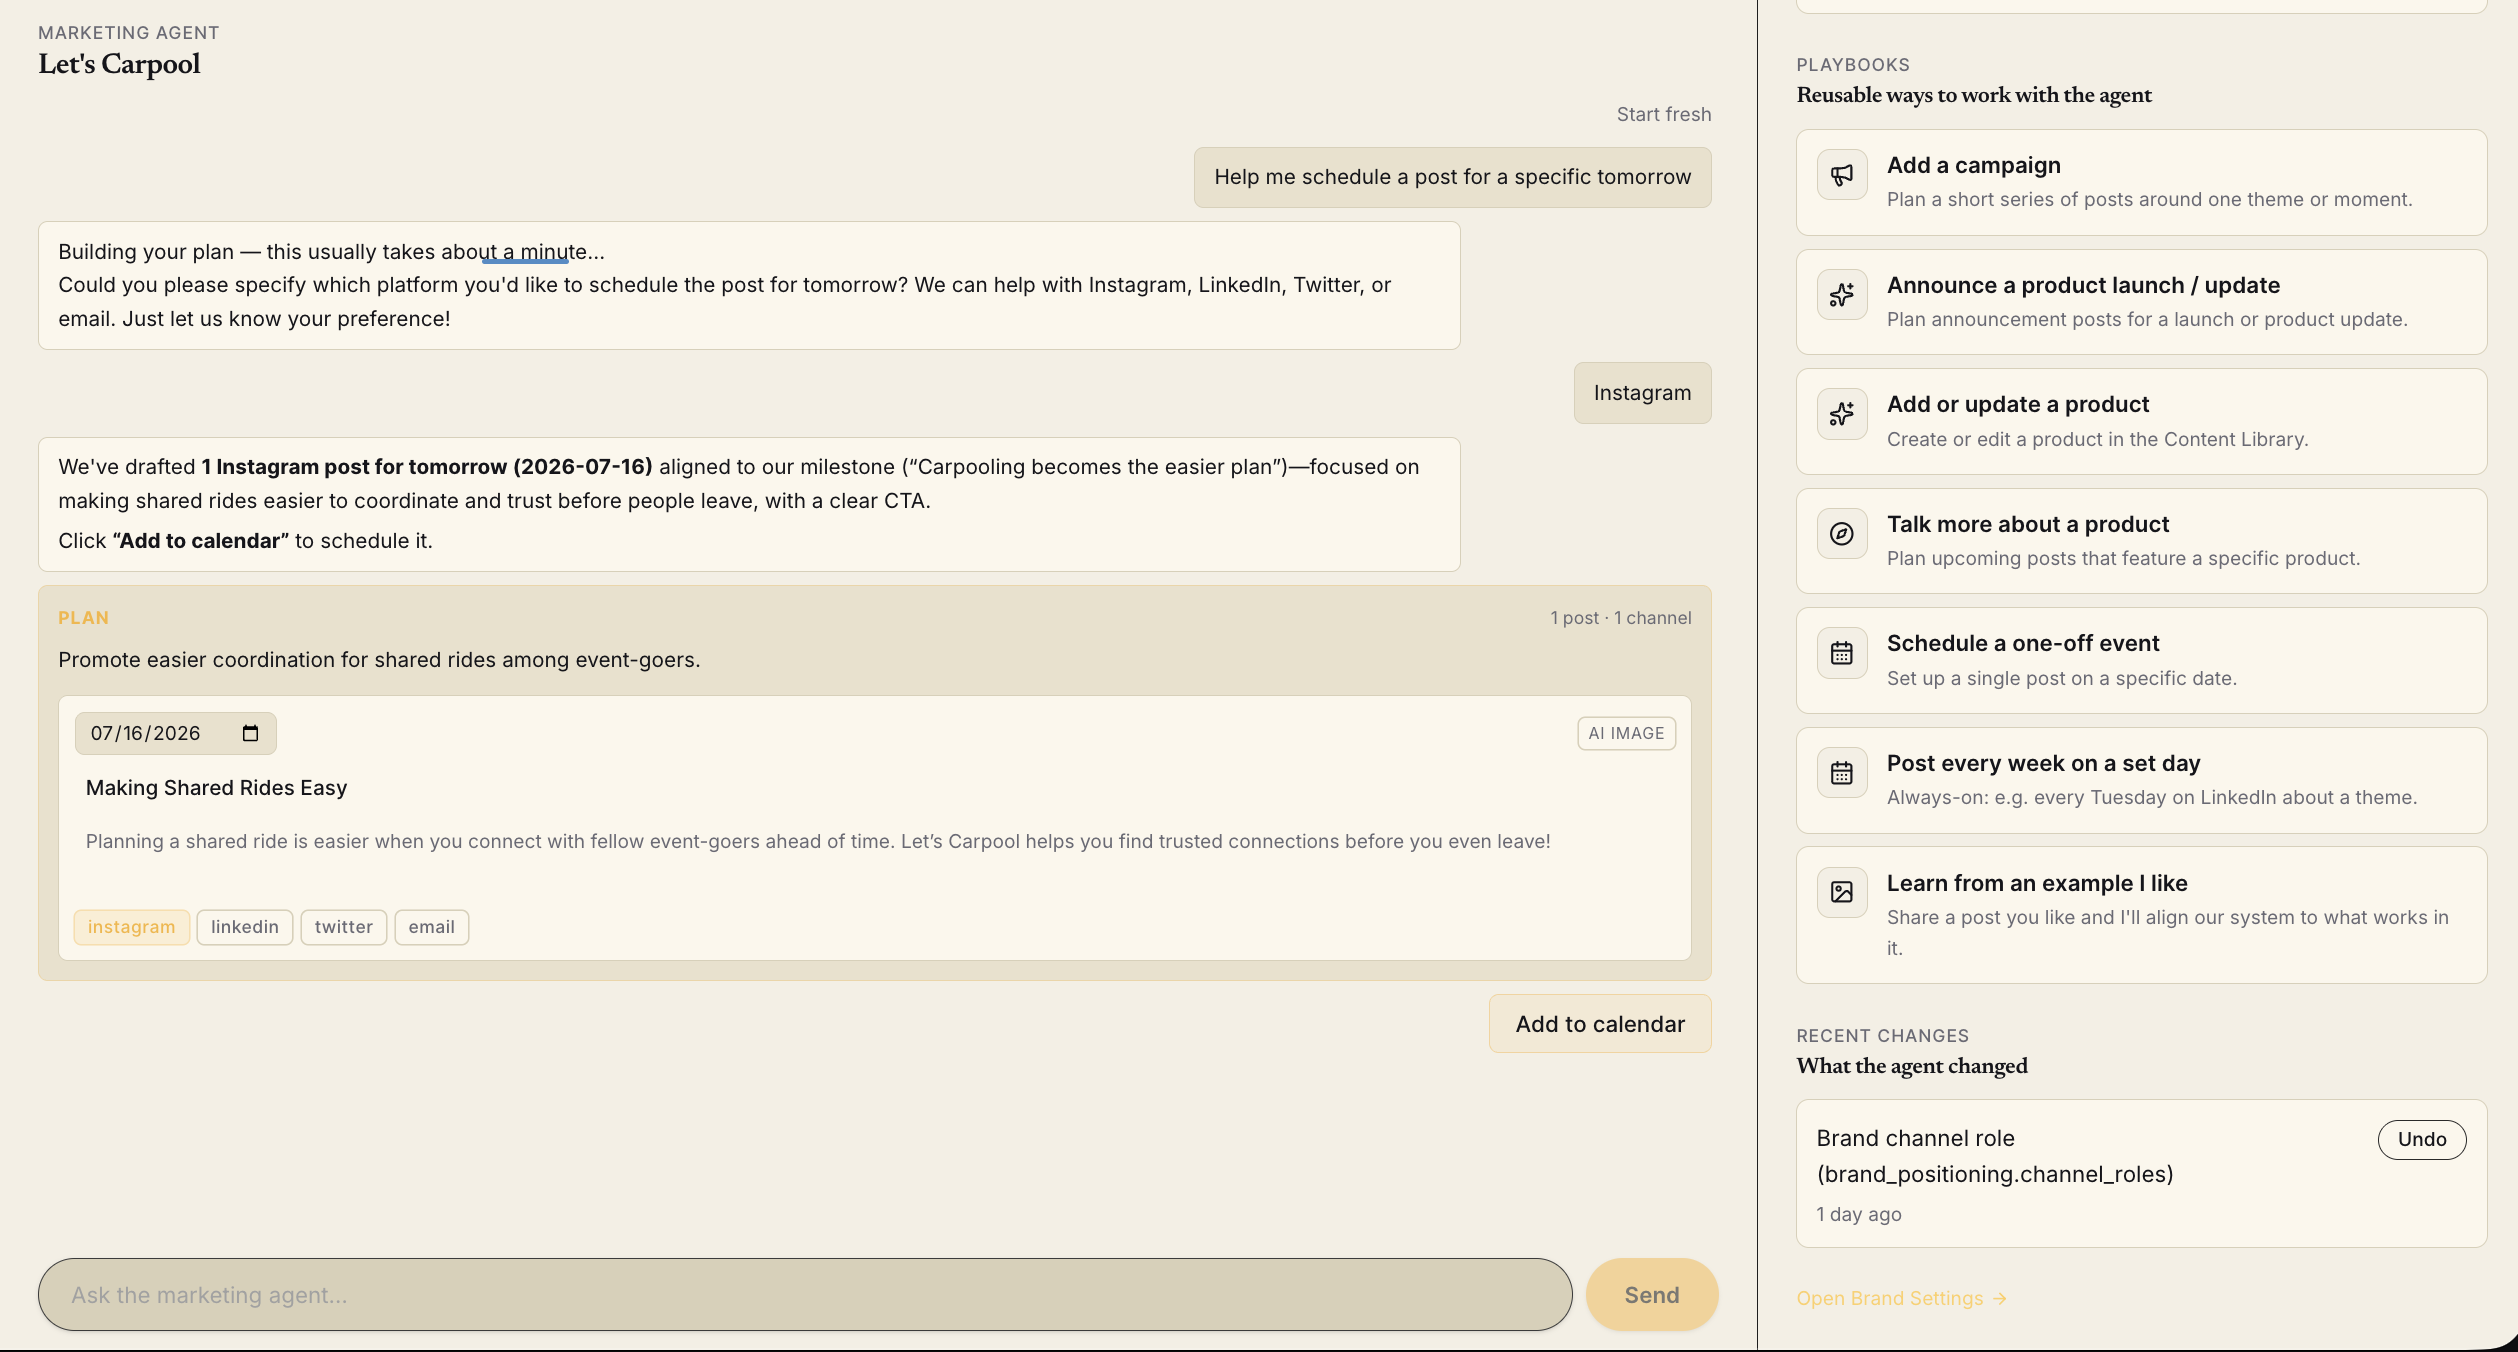Toggle the instagram channel chip
The image size is (2518, 1352).
131,927
